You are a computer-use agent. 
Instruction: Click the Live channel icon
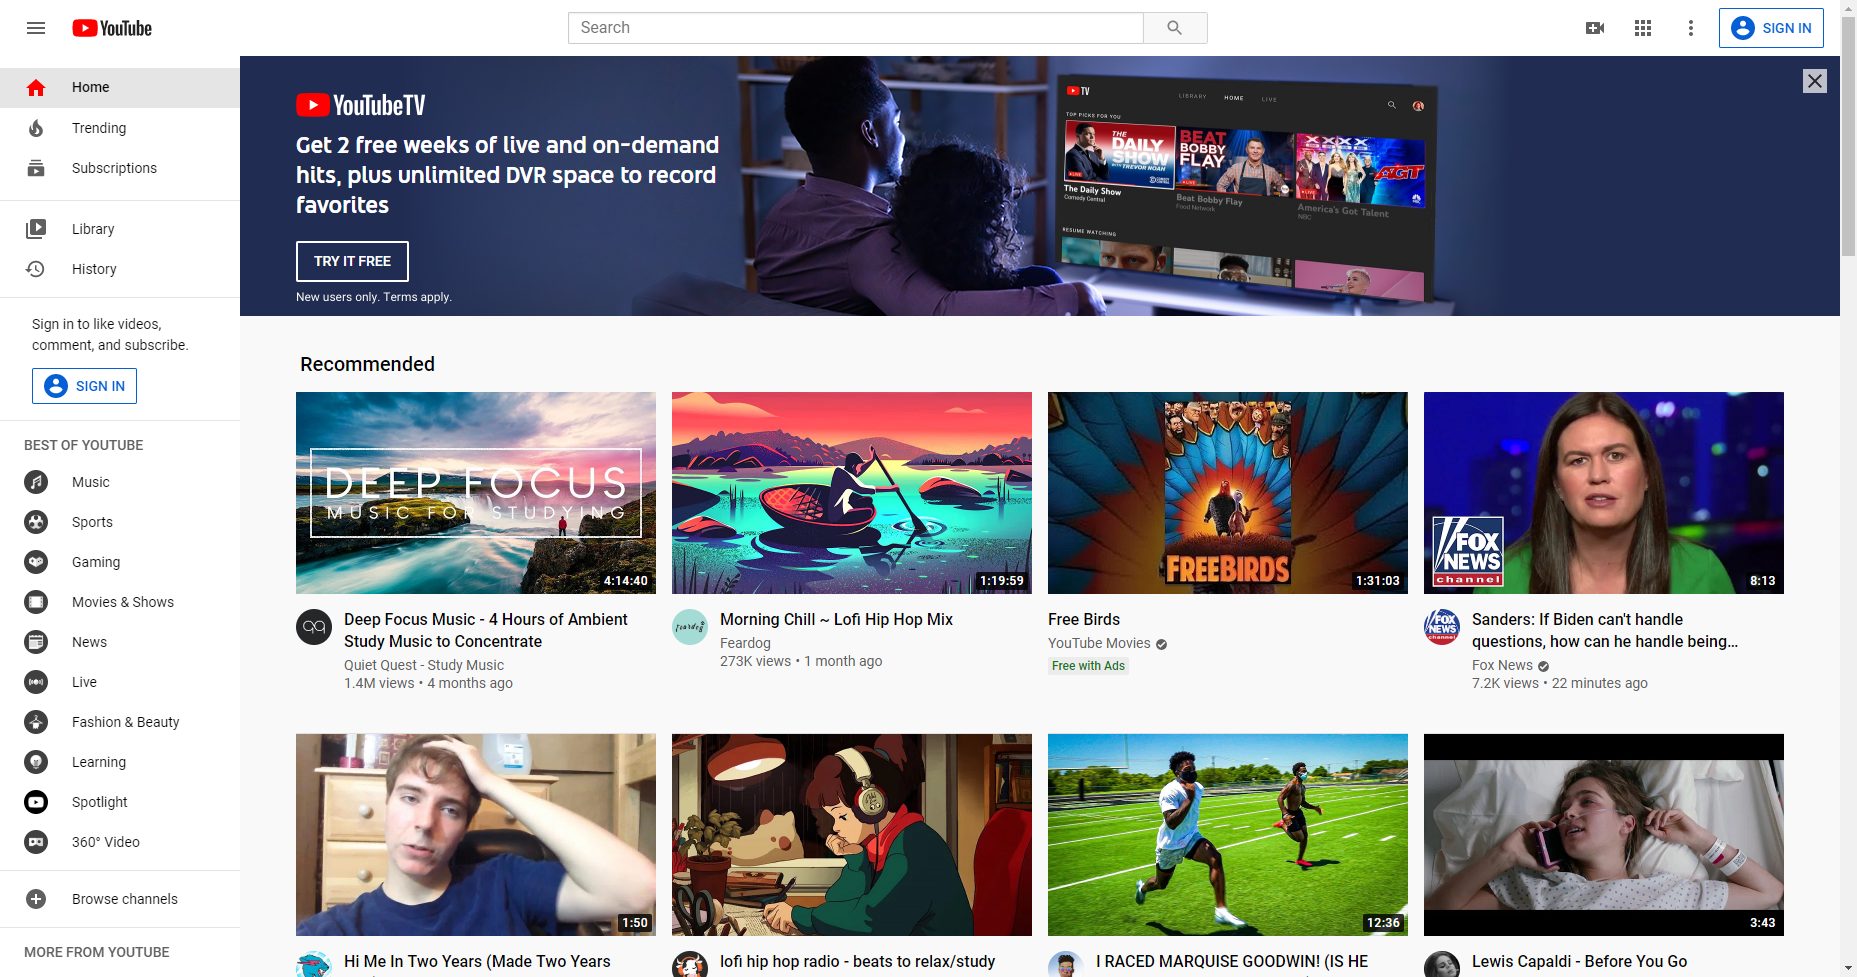(x=36, y=682)
